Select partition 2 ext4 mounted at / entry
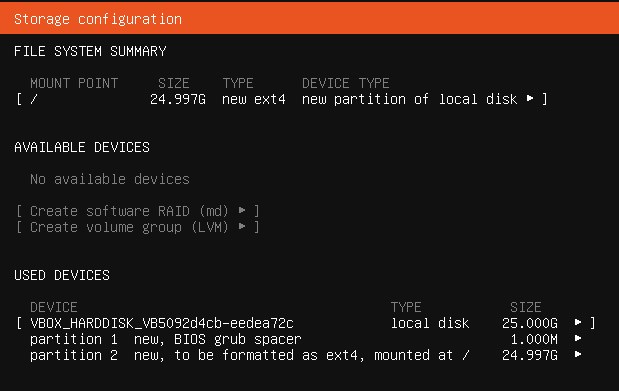Screen dimensions: 619x391 (306, 355)
